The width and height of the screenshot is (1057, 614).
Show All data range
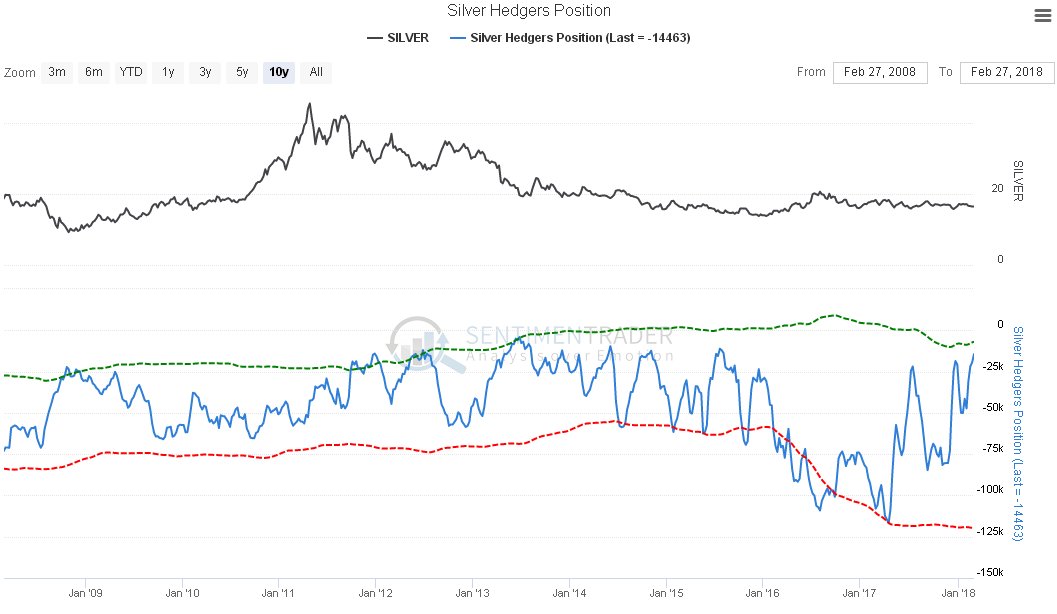pos(316,72)
